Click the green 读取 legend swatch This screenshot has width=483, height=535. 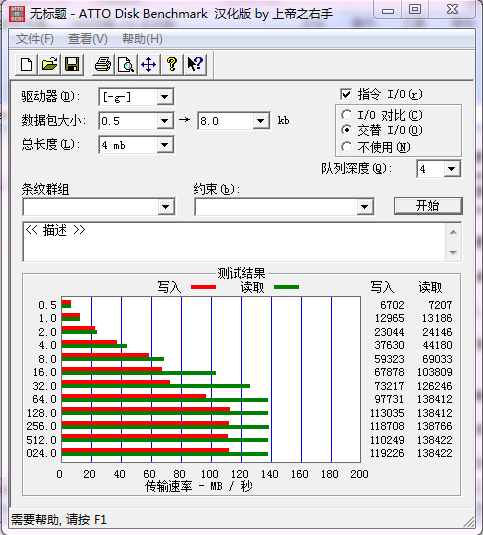[287, 287]
